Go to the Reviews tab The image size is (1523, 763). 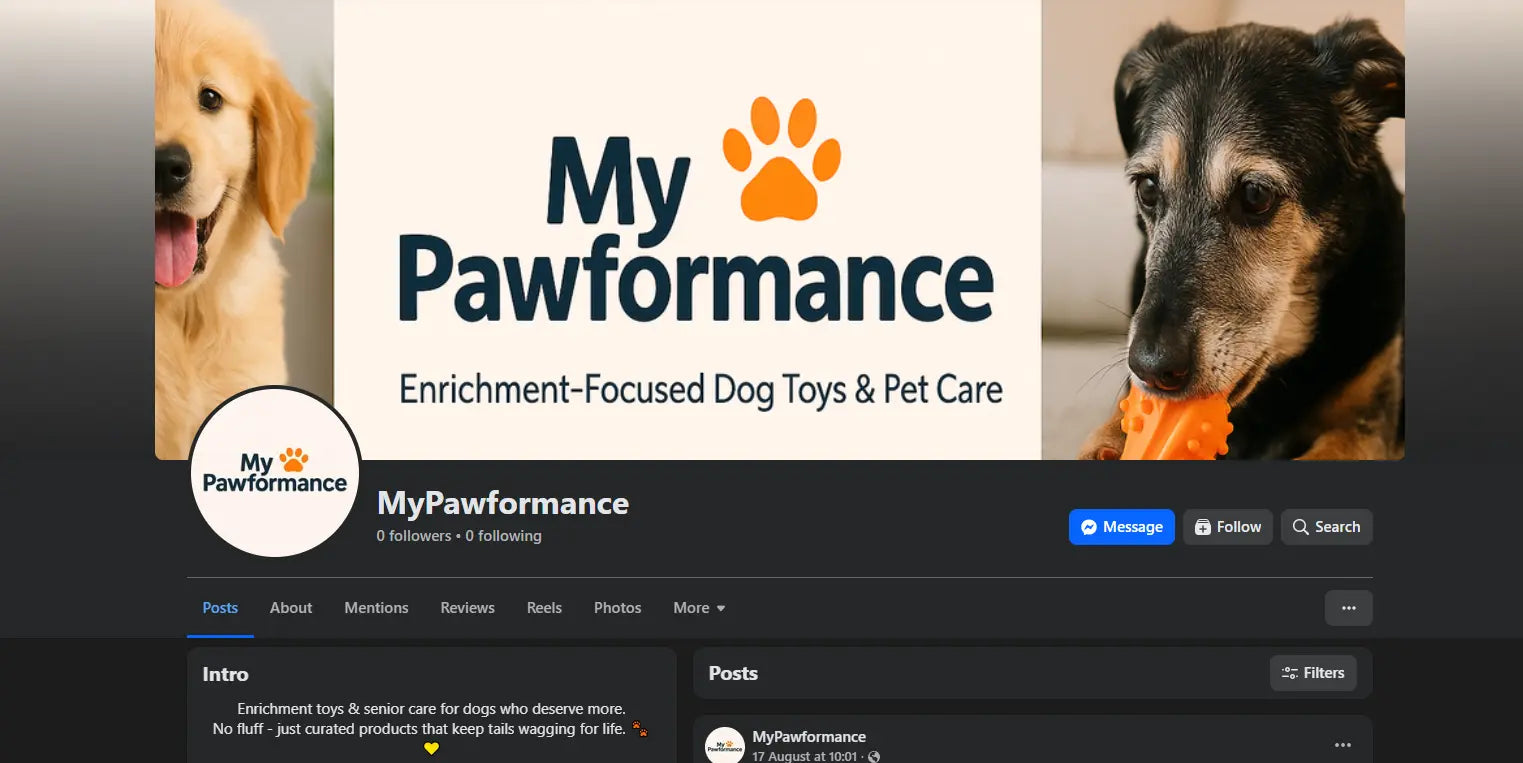tap(467, 608)
